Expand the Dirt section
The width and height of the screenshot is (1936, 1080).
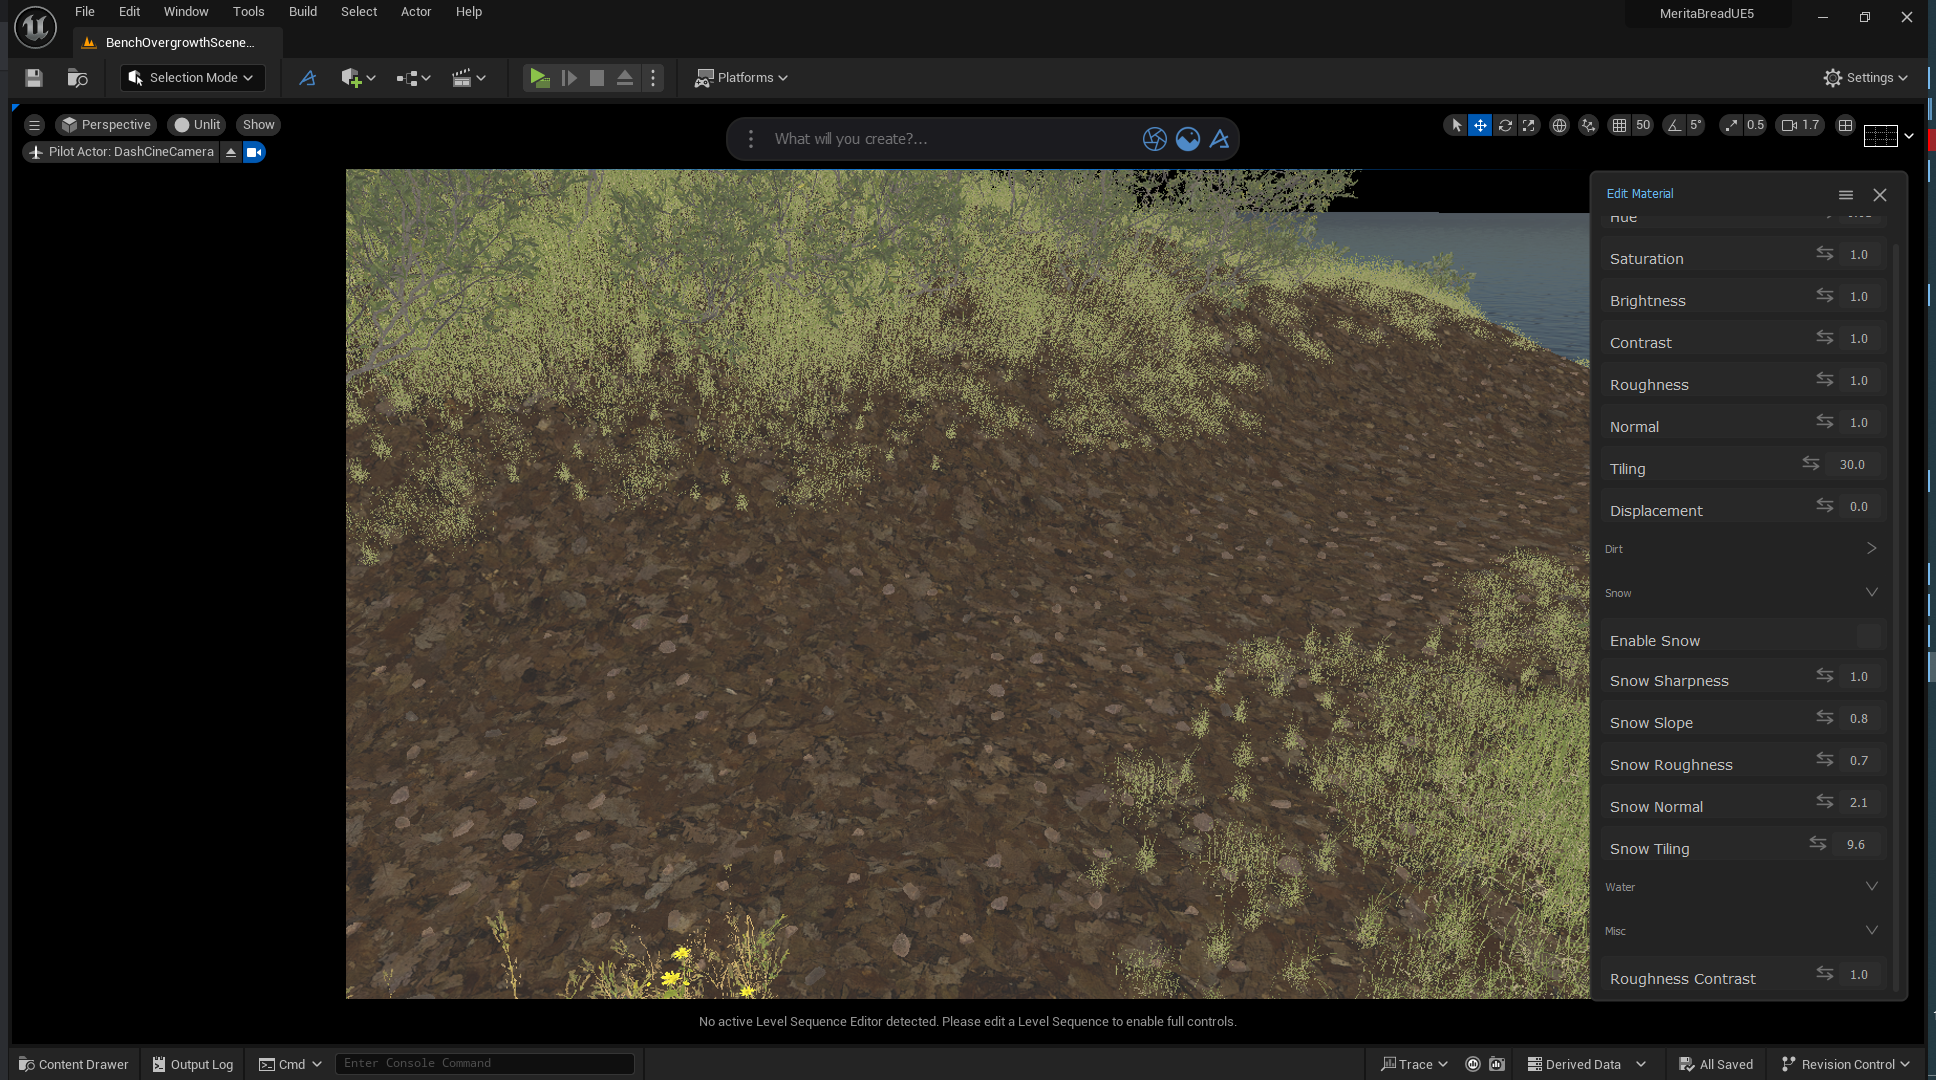point(1871,549)
